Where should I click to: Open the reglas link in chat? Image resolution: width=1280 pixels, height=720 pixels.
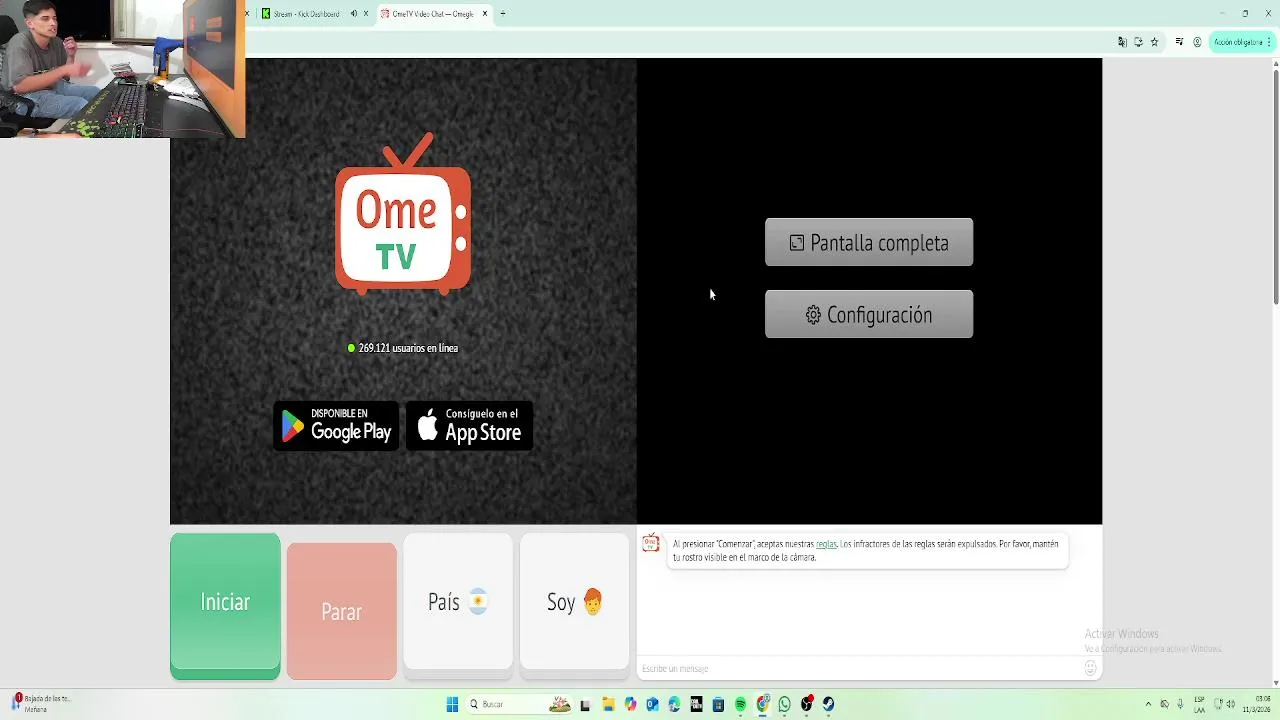[826, 544]
